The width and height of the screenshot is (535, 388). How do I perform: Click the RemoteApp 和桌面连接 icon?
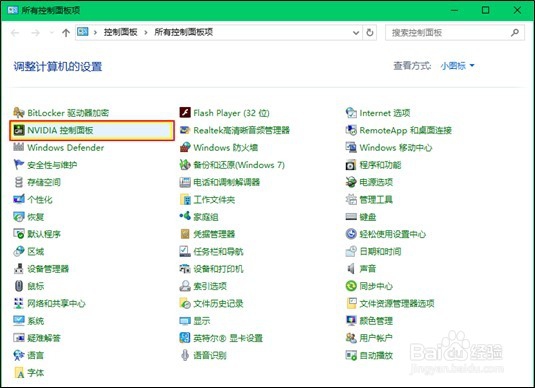coord(351,130)
